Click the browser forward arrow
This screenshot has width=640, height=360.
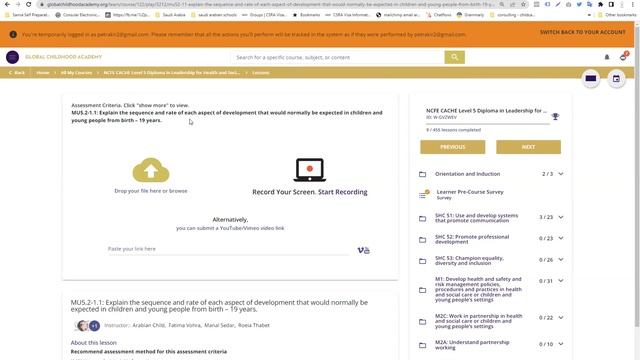coord(18,4)
